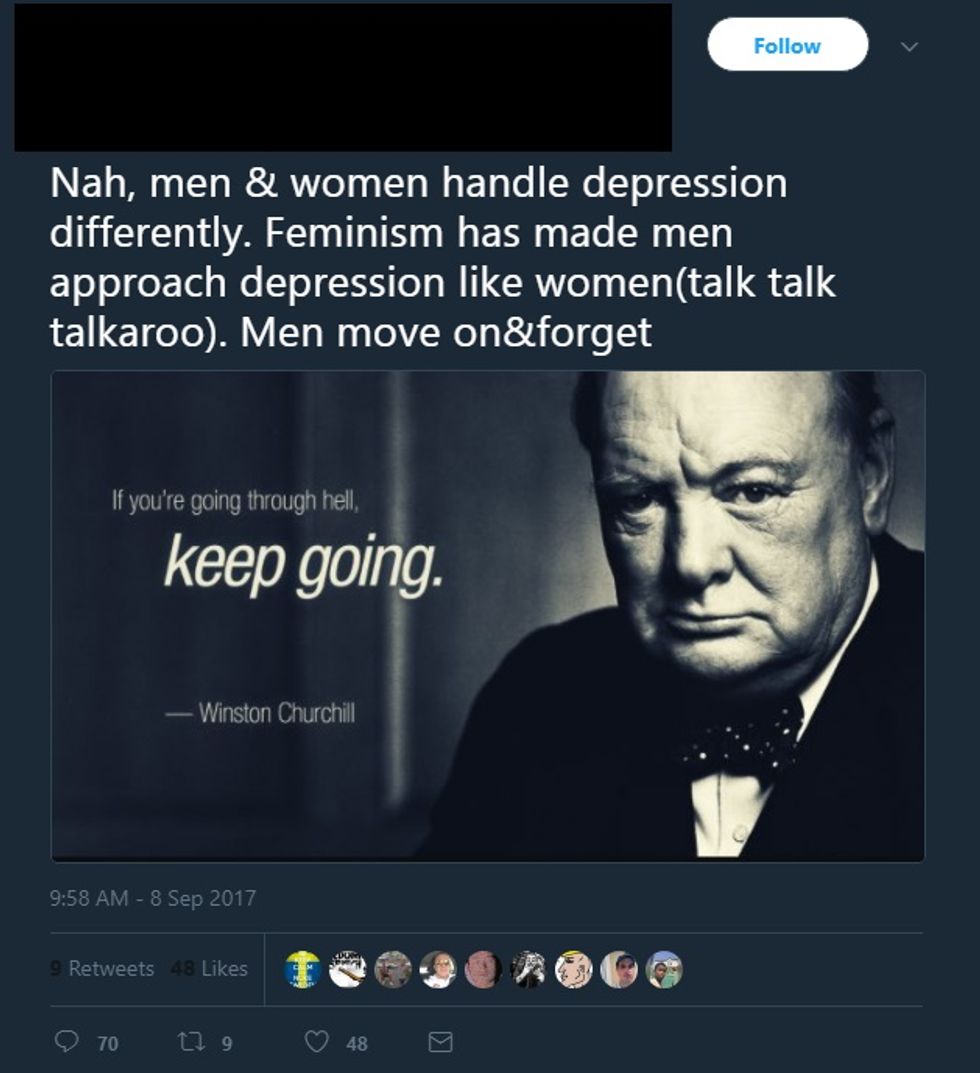Click the blurry gray-brown avatar

pos(394,969)
